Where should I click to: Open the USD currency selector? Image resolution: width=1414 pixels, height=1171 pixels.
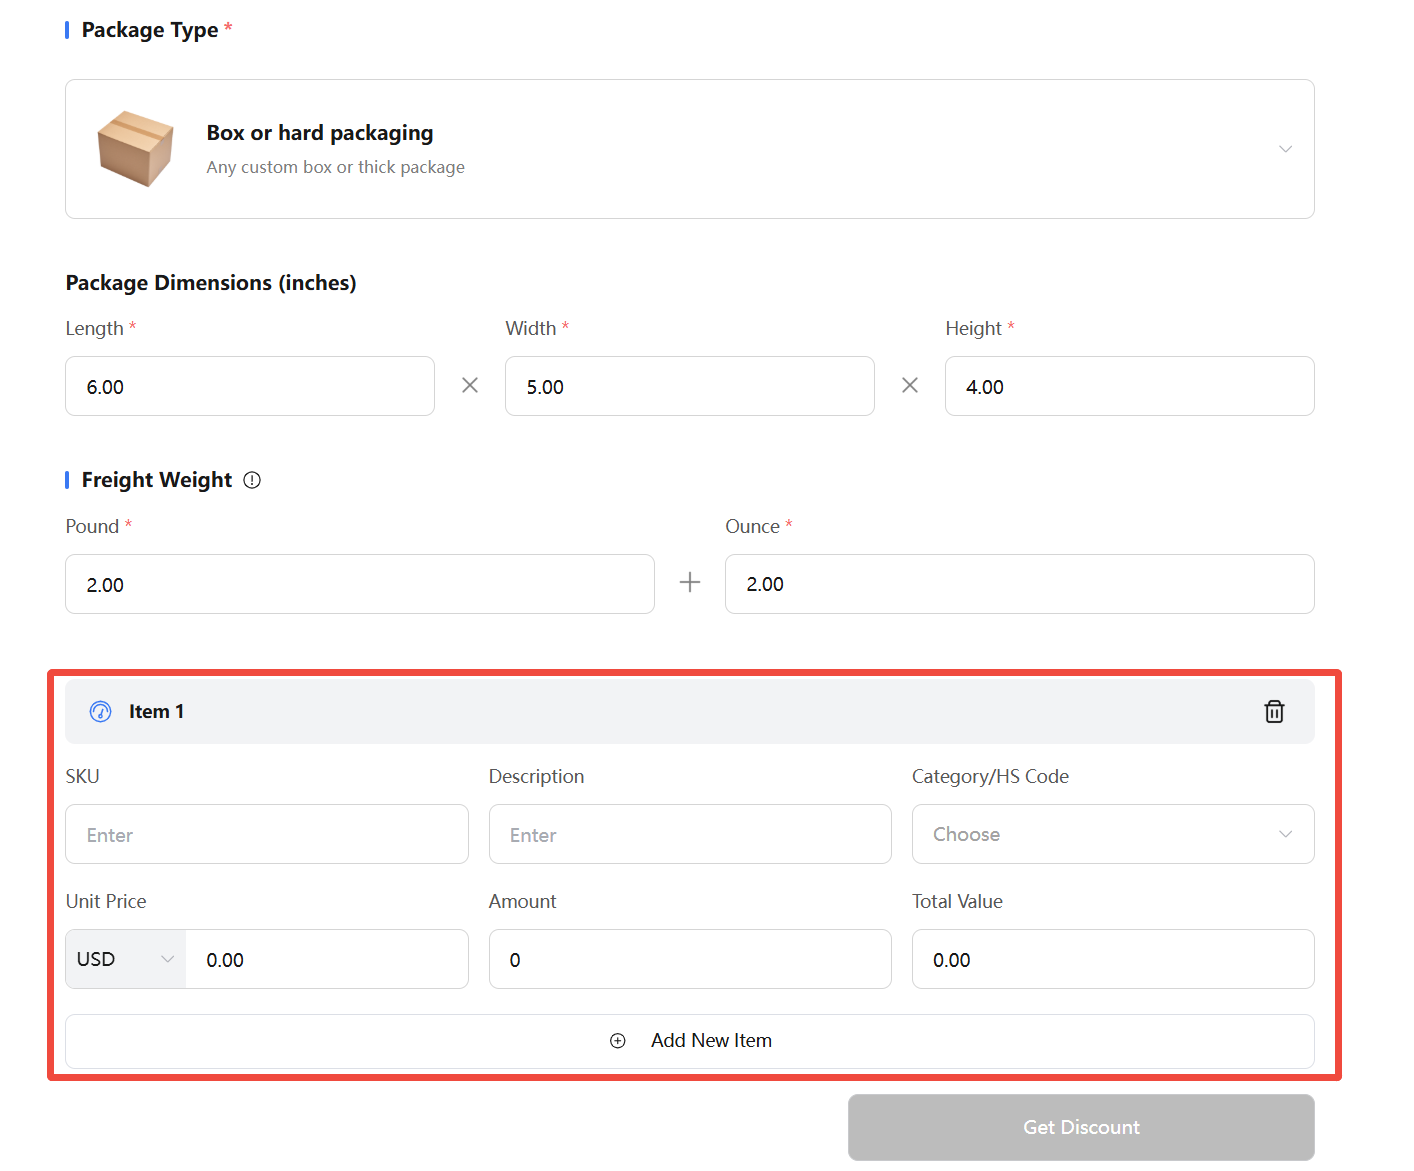pyautogui.click(x=125, y=959)
